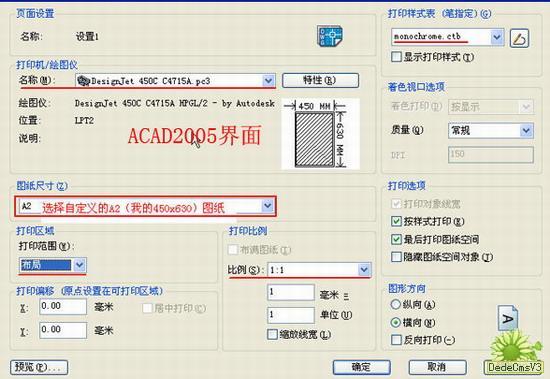Viewport: 550px width, 379px height.
Task: Enable 反向打印 checkbox
Action: click(396, 340)
